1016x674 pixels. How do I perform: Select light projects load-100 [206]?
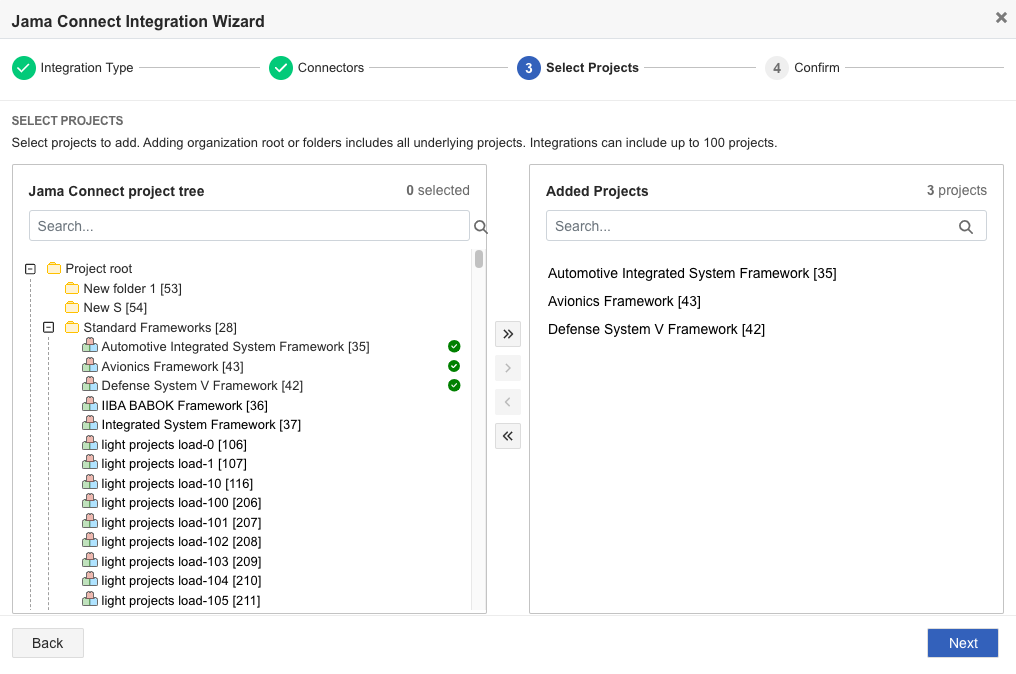[181, 503]
